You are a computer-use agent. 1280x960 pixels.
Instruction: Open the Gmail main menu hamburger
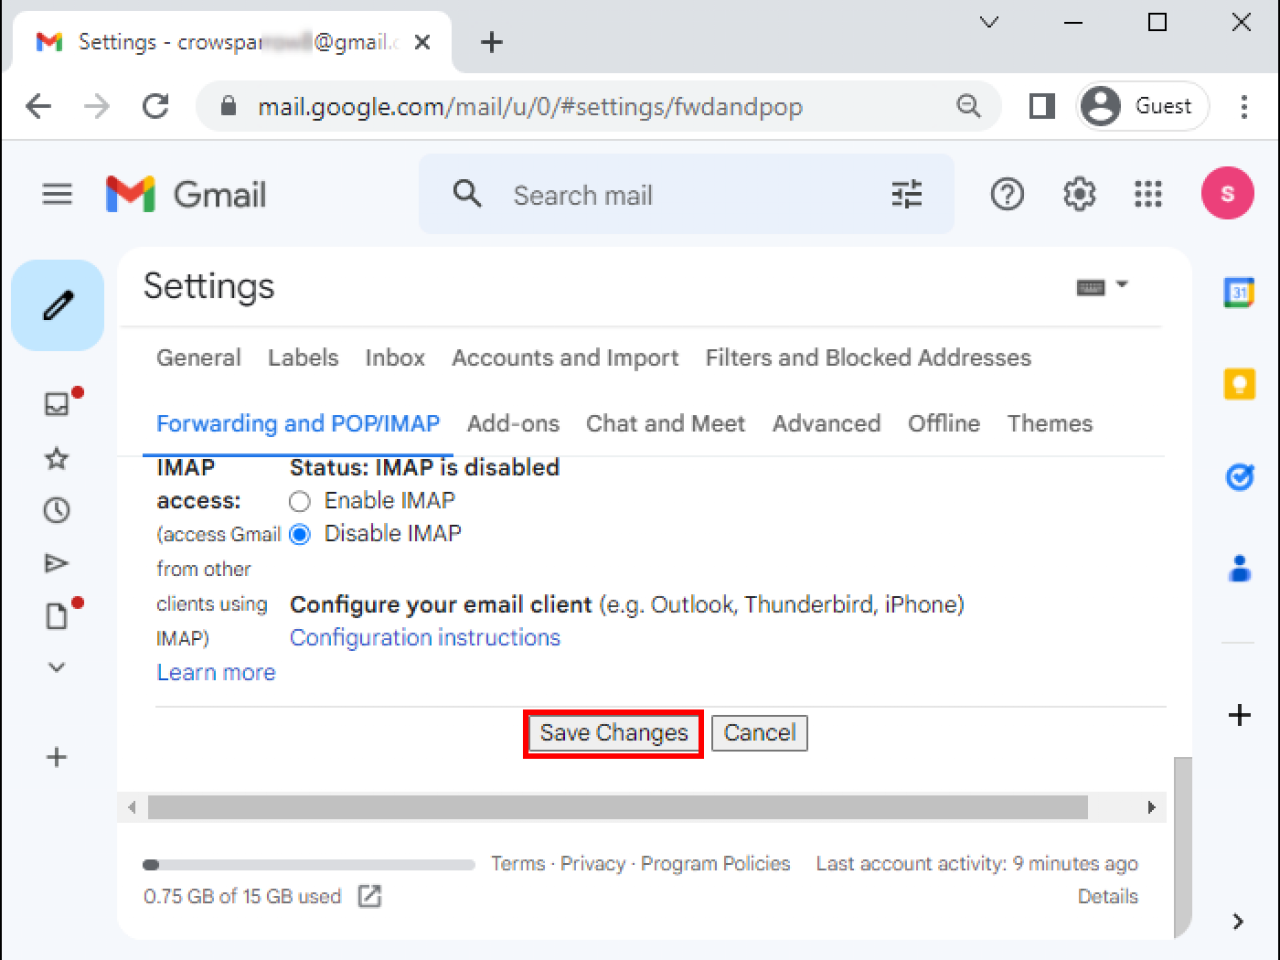click(x=57, y=194)
